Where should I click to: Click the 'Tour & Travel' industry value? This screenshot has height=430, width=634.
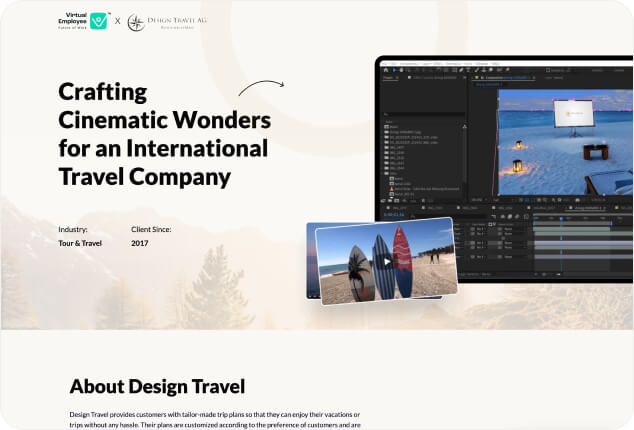(x=80, y=243)
